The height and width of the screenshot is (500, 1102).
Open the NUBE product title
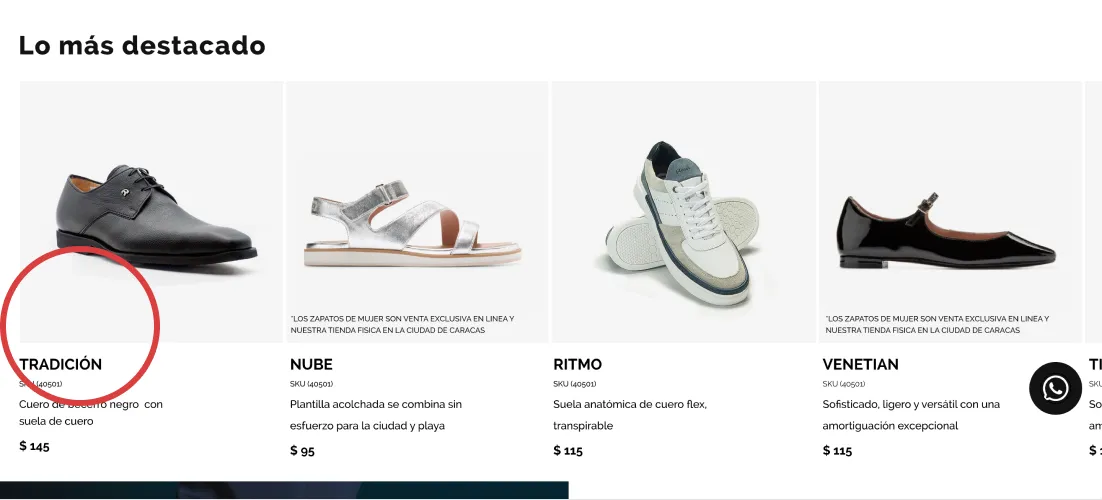[311, 364]
